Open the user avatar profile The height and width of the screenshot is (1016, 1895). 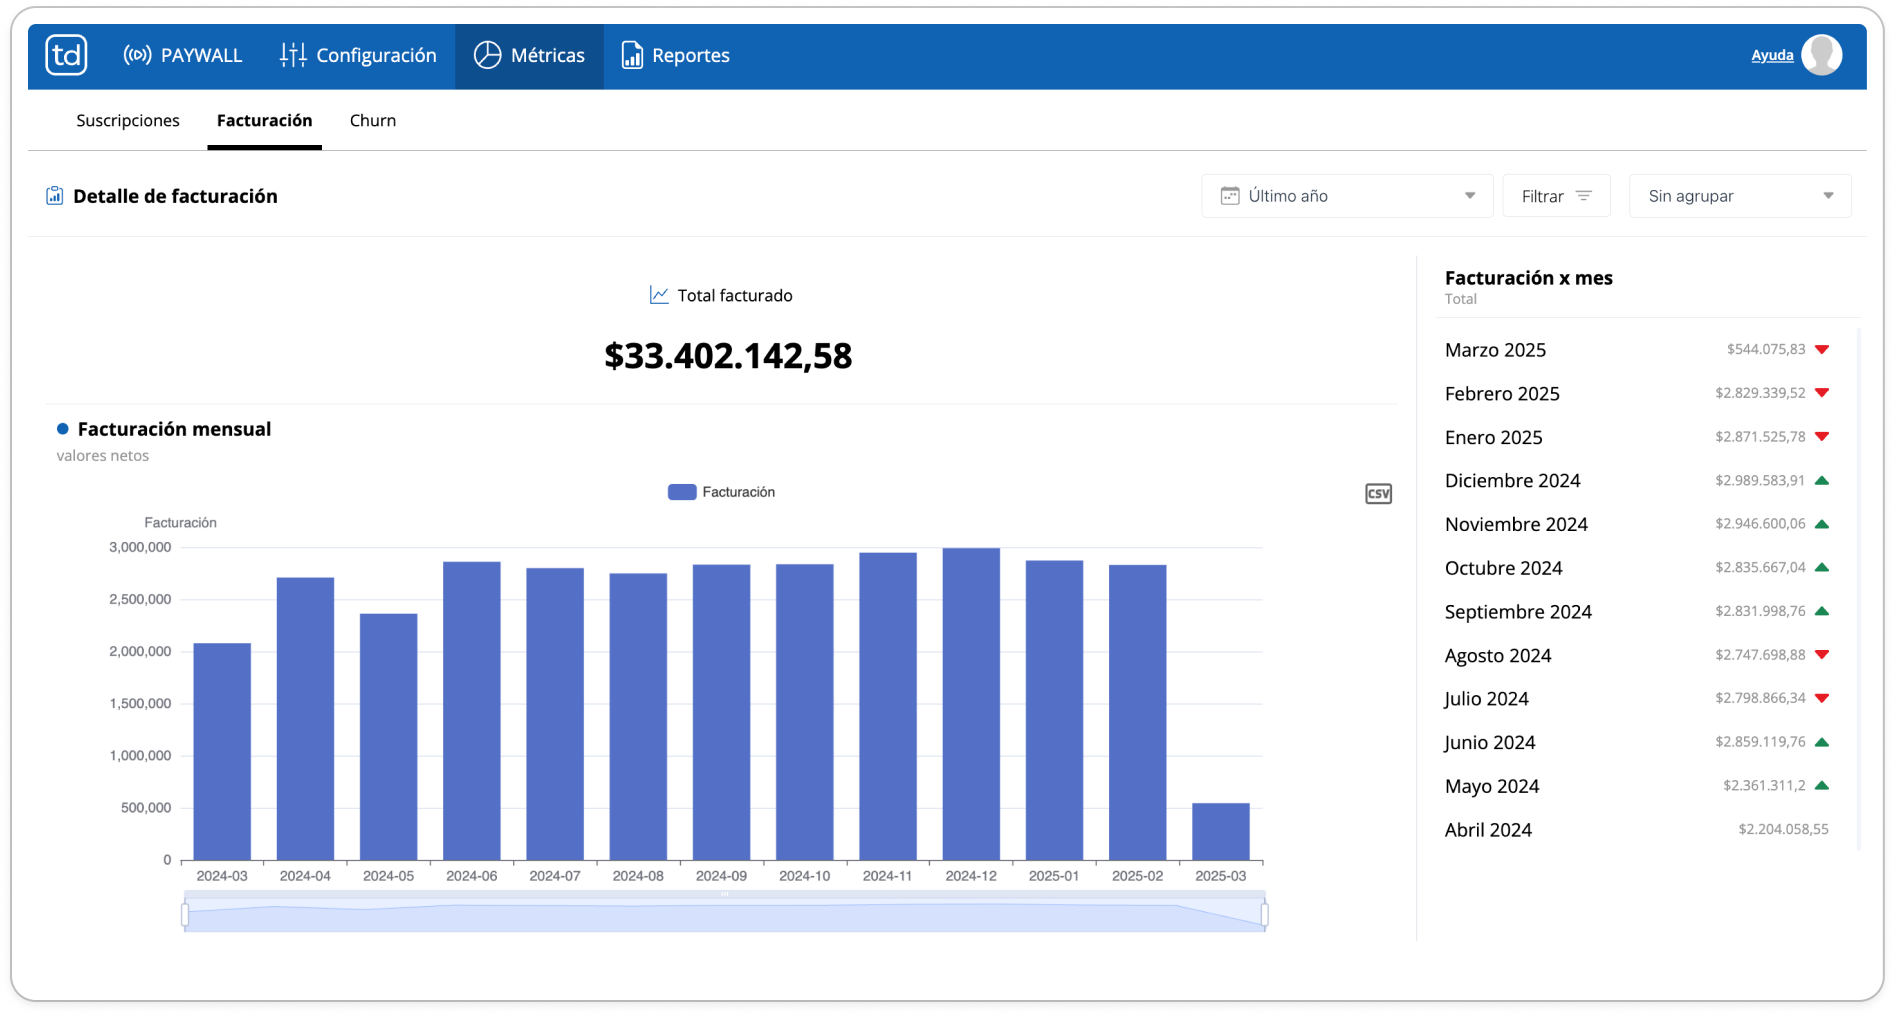(x=1821, y=55)
